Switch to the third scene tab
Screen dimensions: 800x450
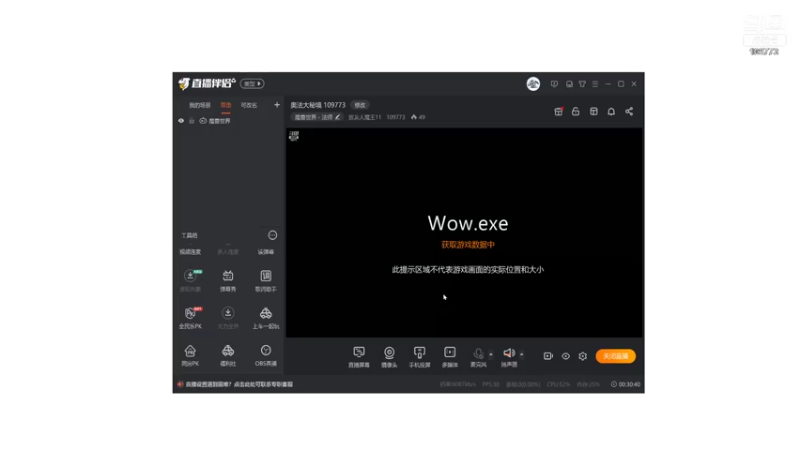point(249,105)
